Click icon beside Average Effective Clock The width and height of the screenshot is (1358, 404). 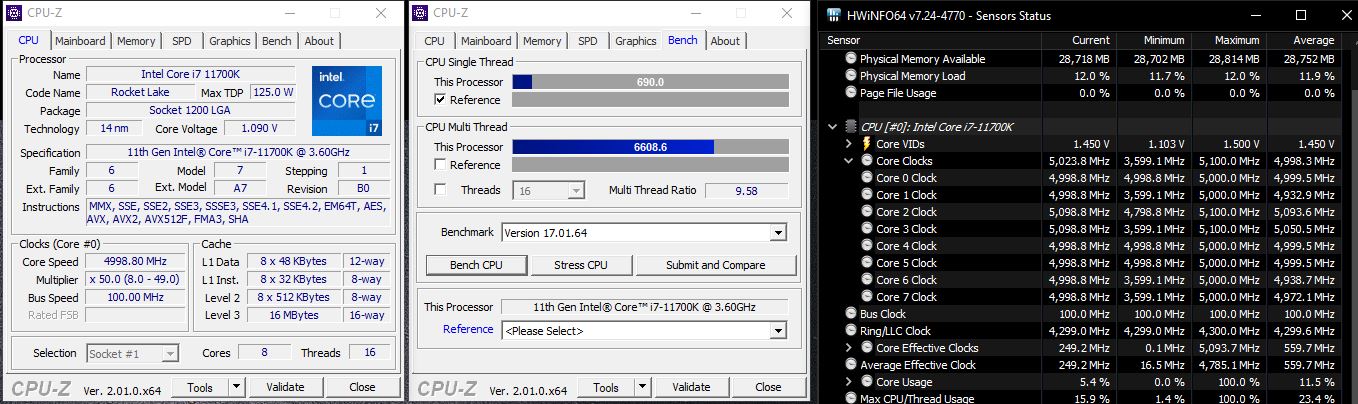click(x=851, y=365)
